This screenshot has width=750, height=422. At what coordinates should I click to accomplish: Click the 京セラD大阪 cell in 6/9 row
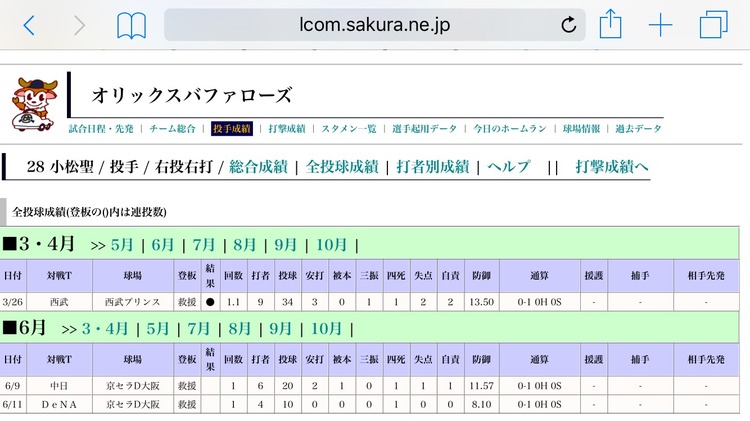coord(132,386)
